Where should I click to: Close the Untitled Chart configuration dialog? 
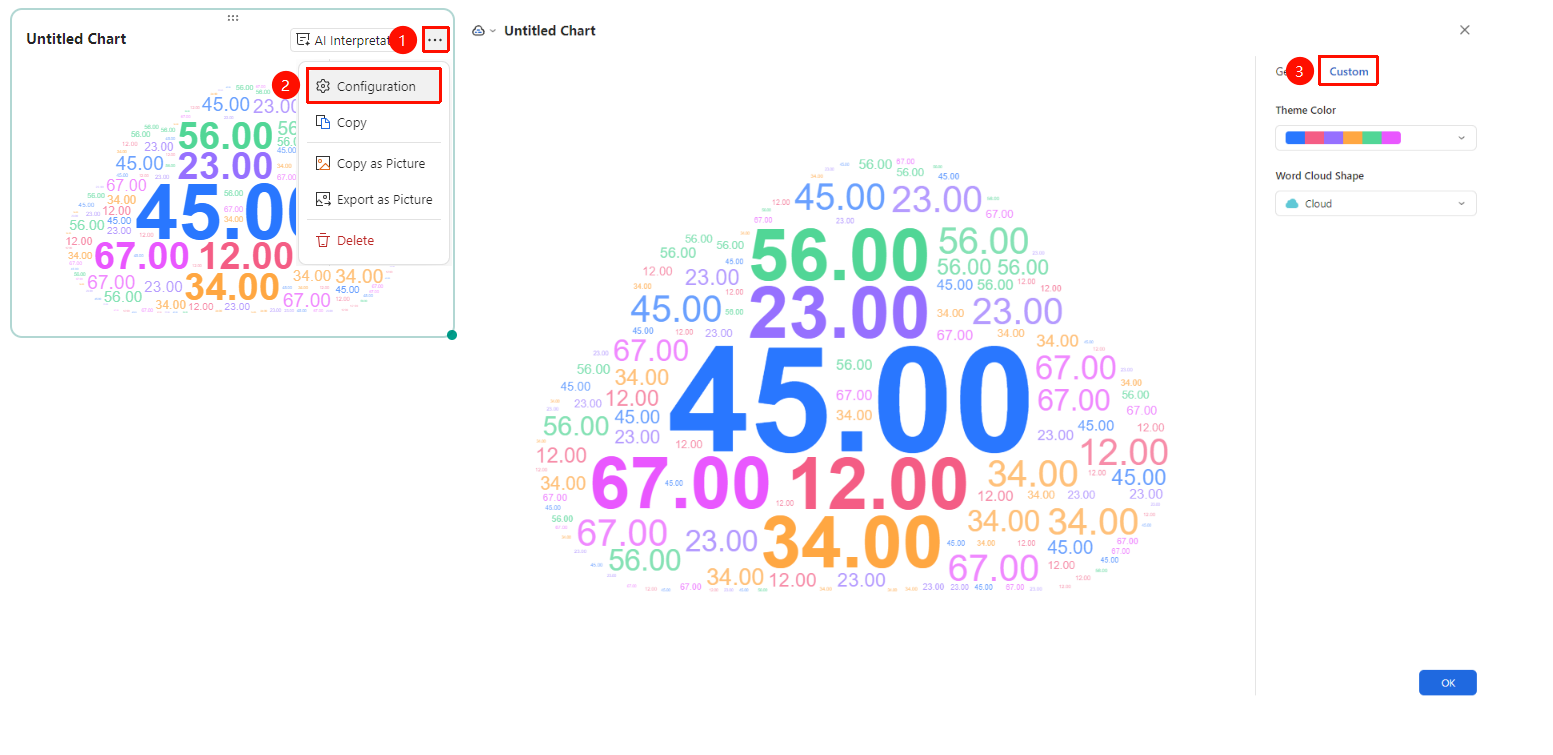pos(1465,30)
